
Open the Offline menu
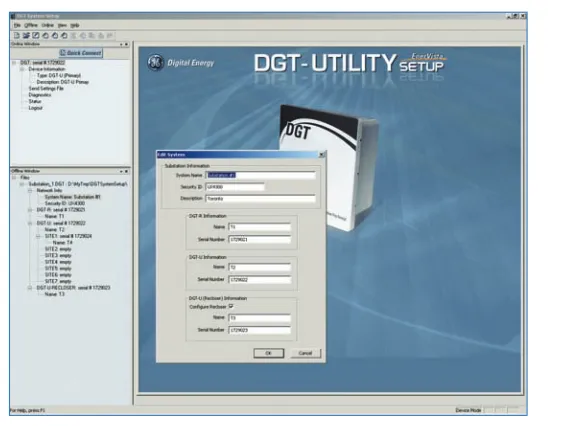(x=31, y=25)
